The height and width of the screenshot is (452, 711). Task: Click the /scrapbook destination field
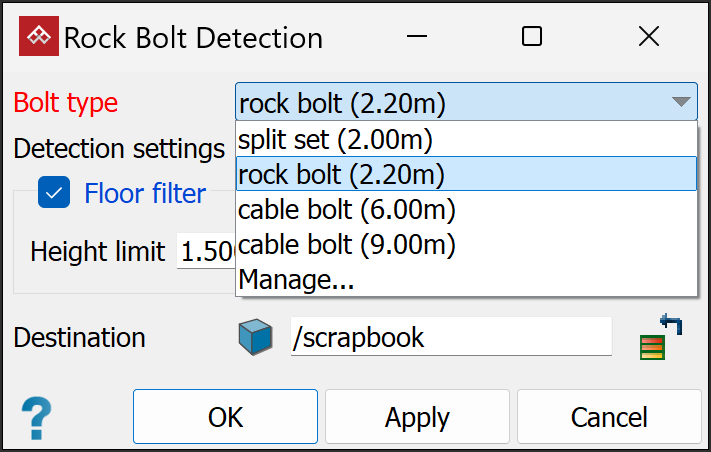point(450,337)
